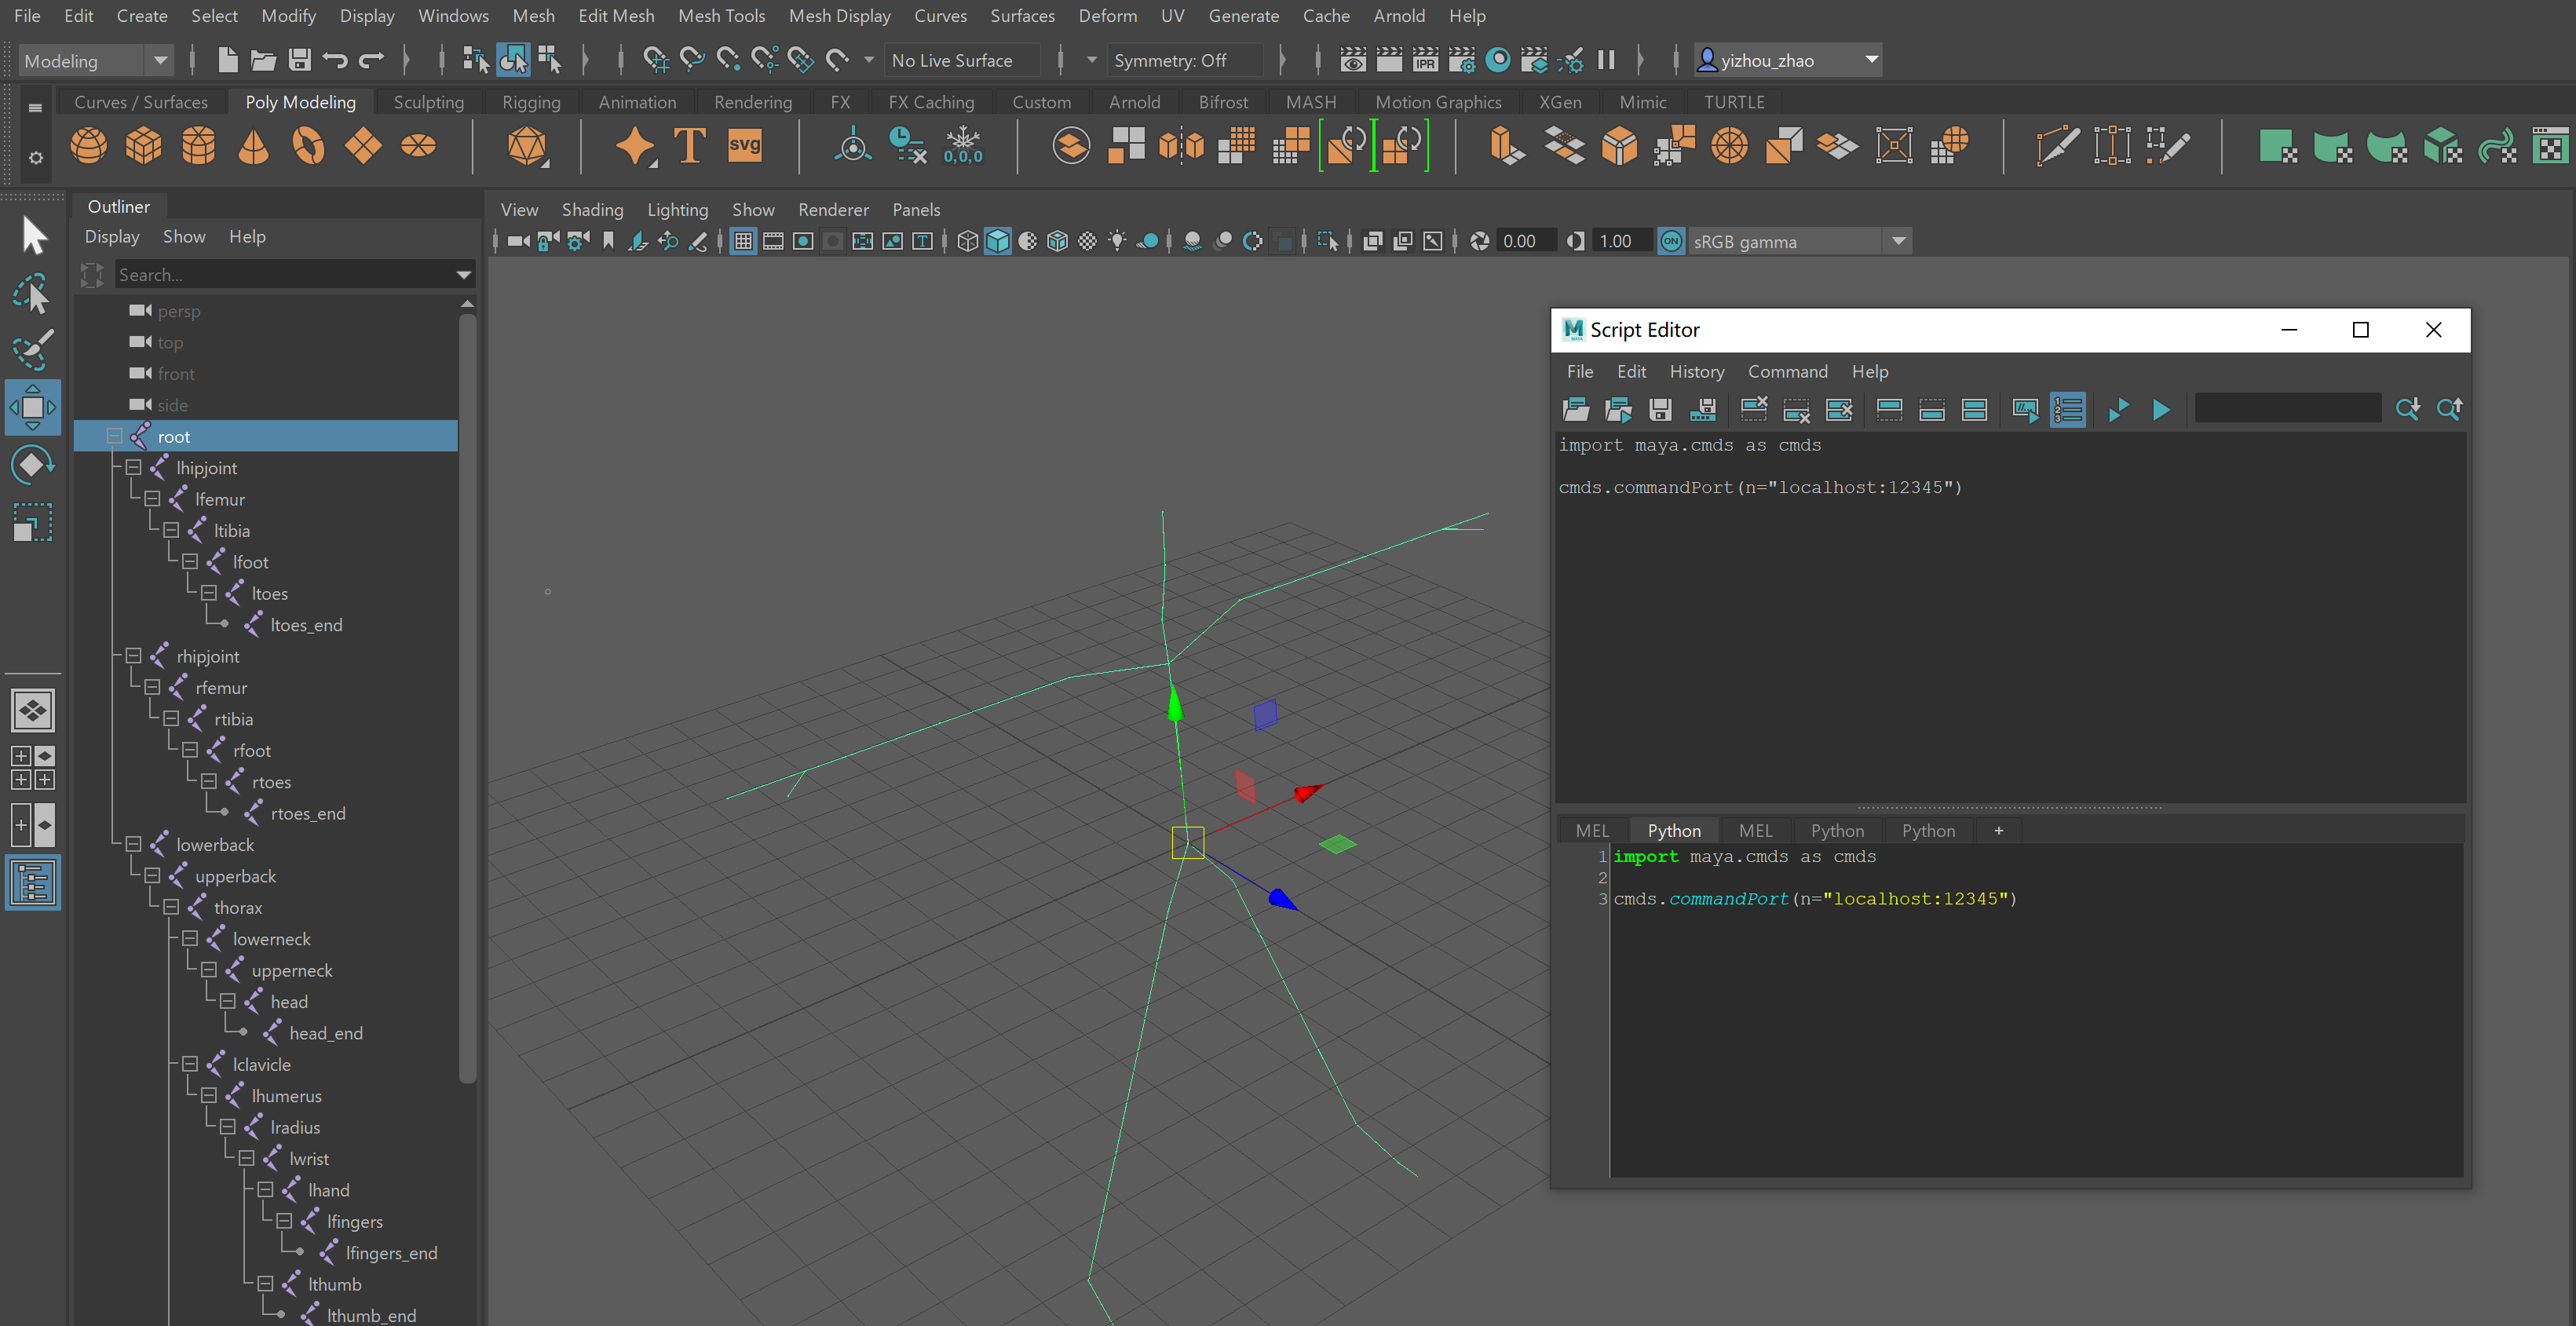Viewport: 2576px width, 1326px height.
Task: Toggle use all lights in viewport
Action: tap(1117, 241)
